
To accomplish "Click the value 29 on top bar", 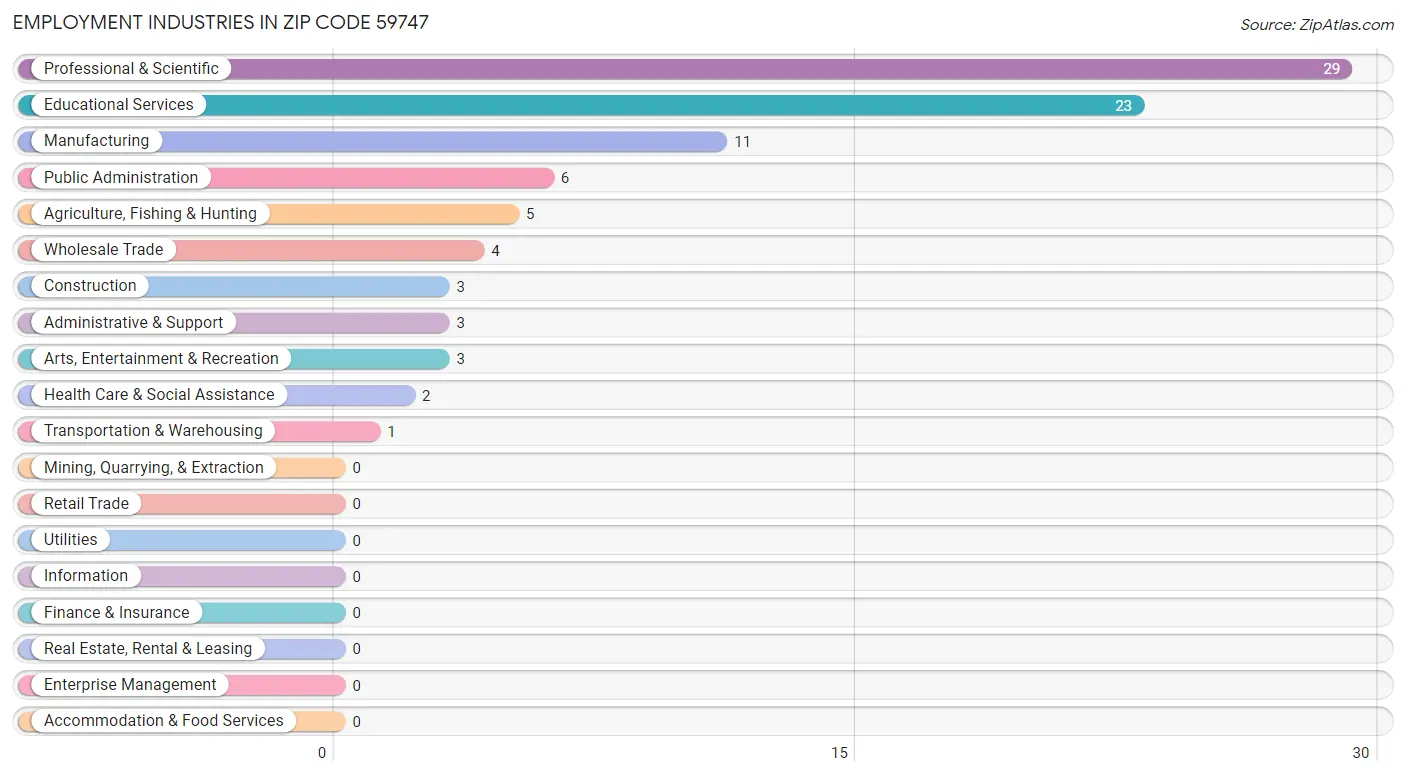I will [1331, 69].
